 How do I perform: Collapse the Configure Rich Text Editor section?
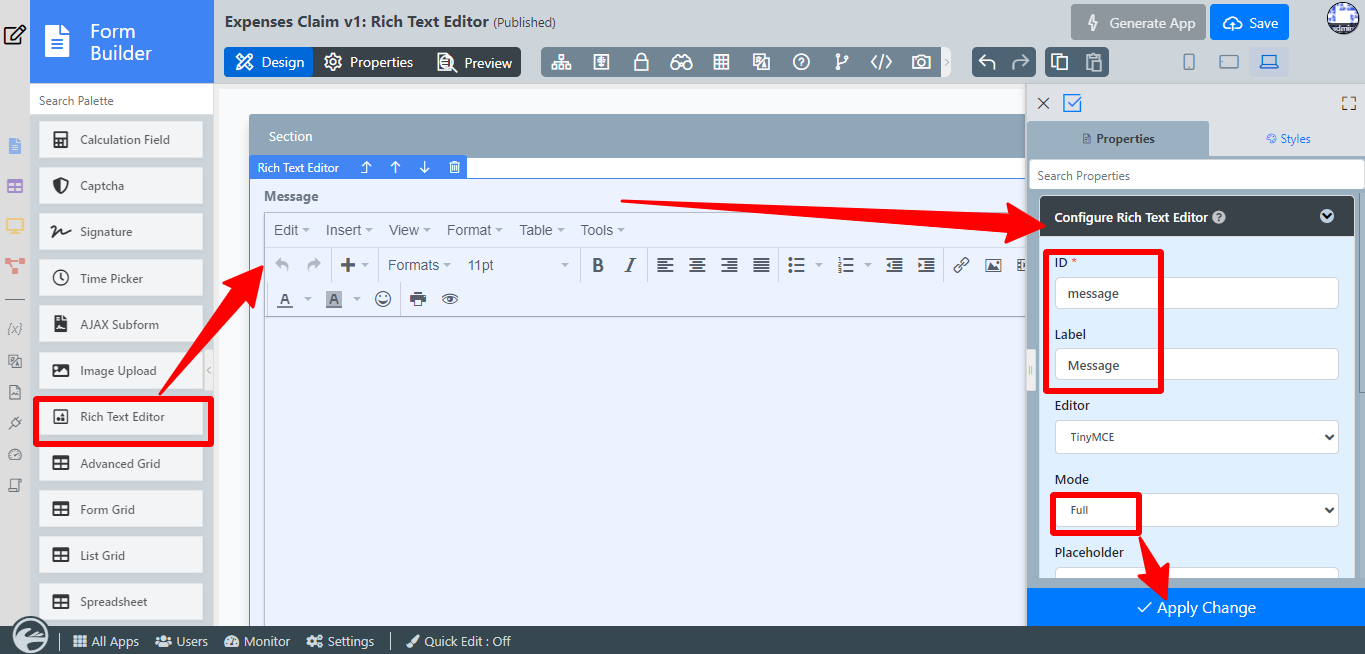click(1327, 216)
